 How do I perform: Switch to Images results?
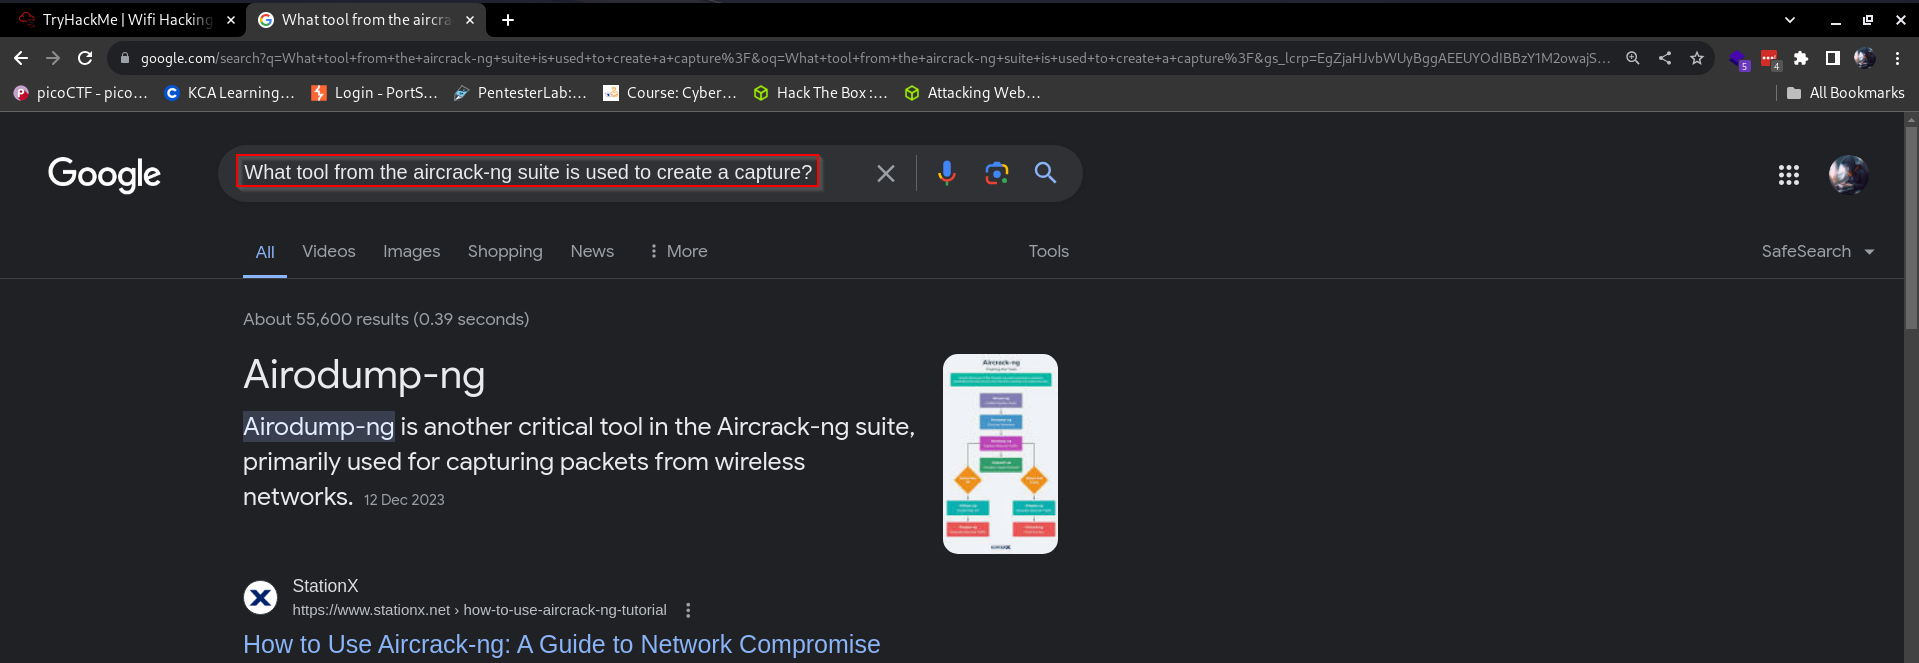[411, 252]
